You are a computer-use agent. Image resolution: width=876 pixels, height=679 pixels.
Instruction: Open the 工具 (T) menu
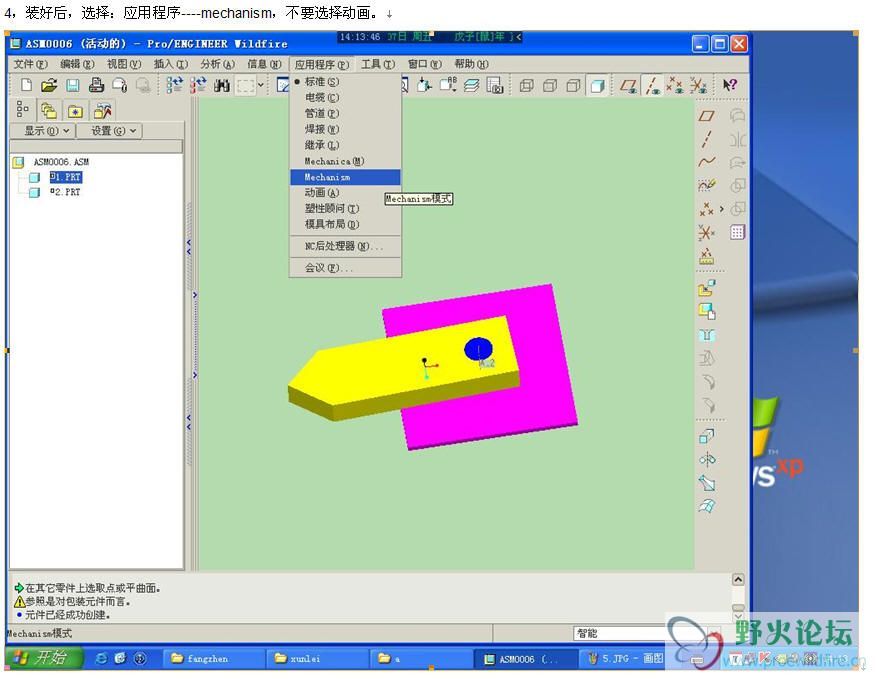[378, 64]
